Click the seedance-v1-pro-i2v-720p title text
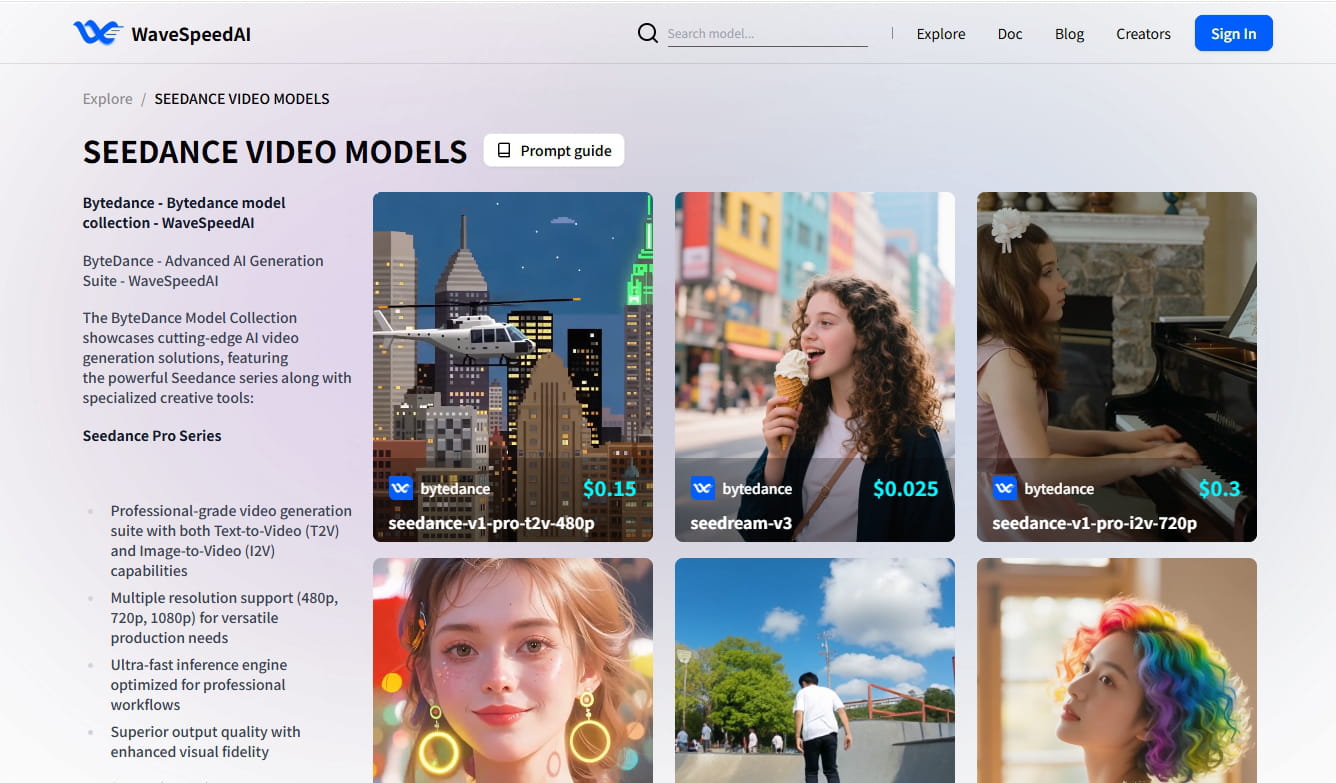1336x783 pixels. (x=1094, y=523)
